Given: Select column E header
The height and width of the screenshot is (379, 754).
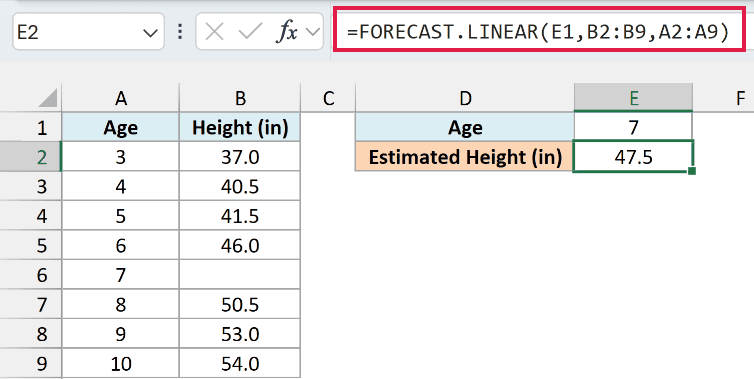Looking at the screenshot, I should tap(633, 98).
